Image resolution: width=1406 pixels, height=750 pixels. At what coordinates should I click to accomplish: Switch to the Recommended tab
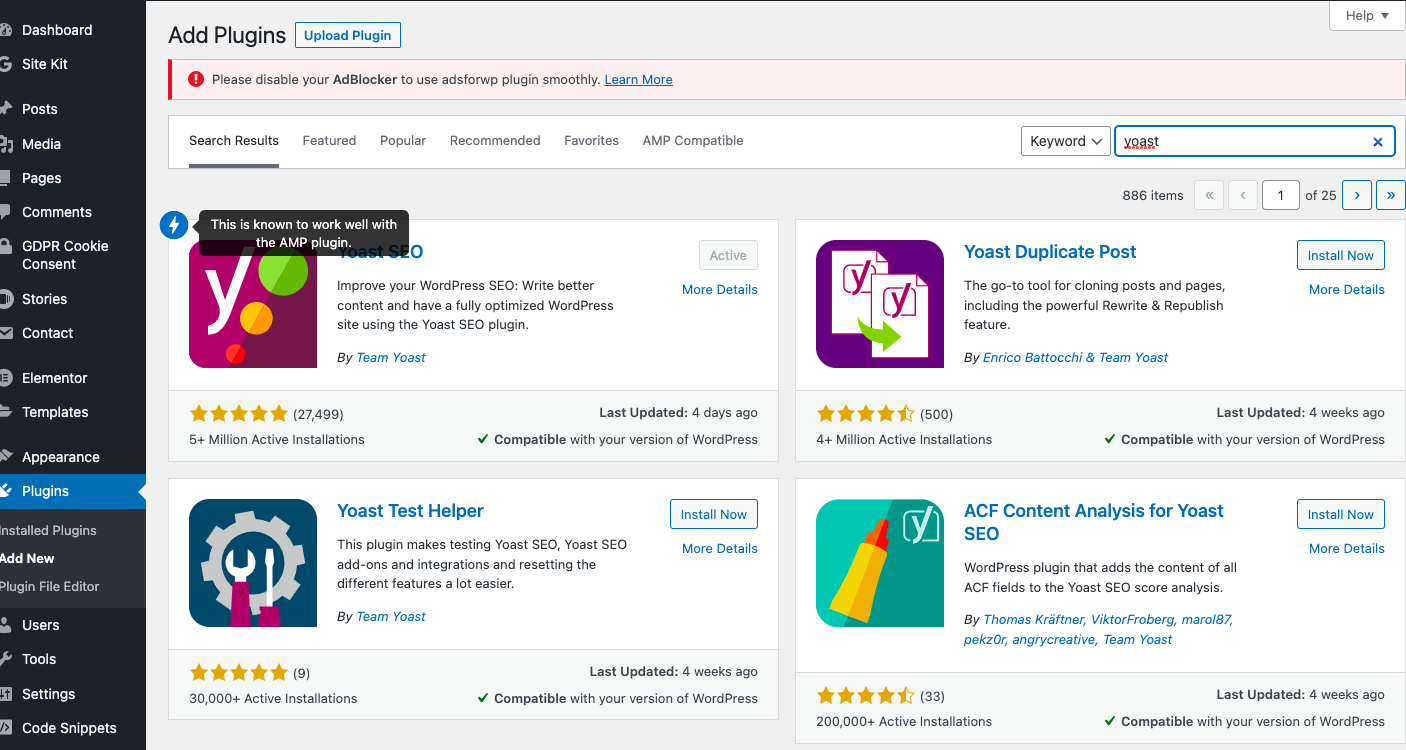point(495,141)
